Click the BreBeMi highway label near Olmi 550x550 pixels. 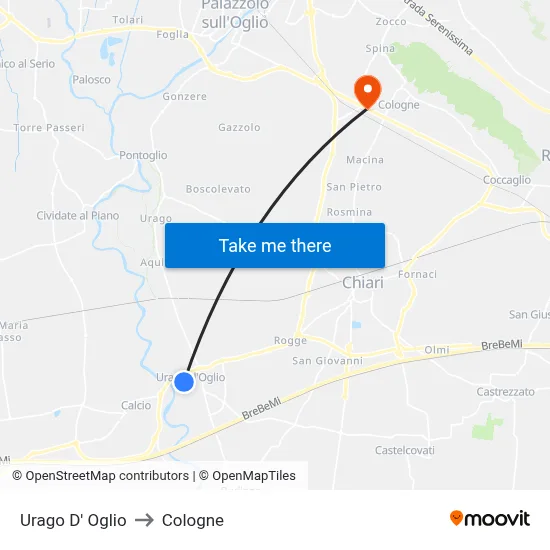tap(502, 345)
